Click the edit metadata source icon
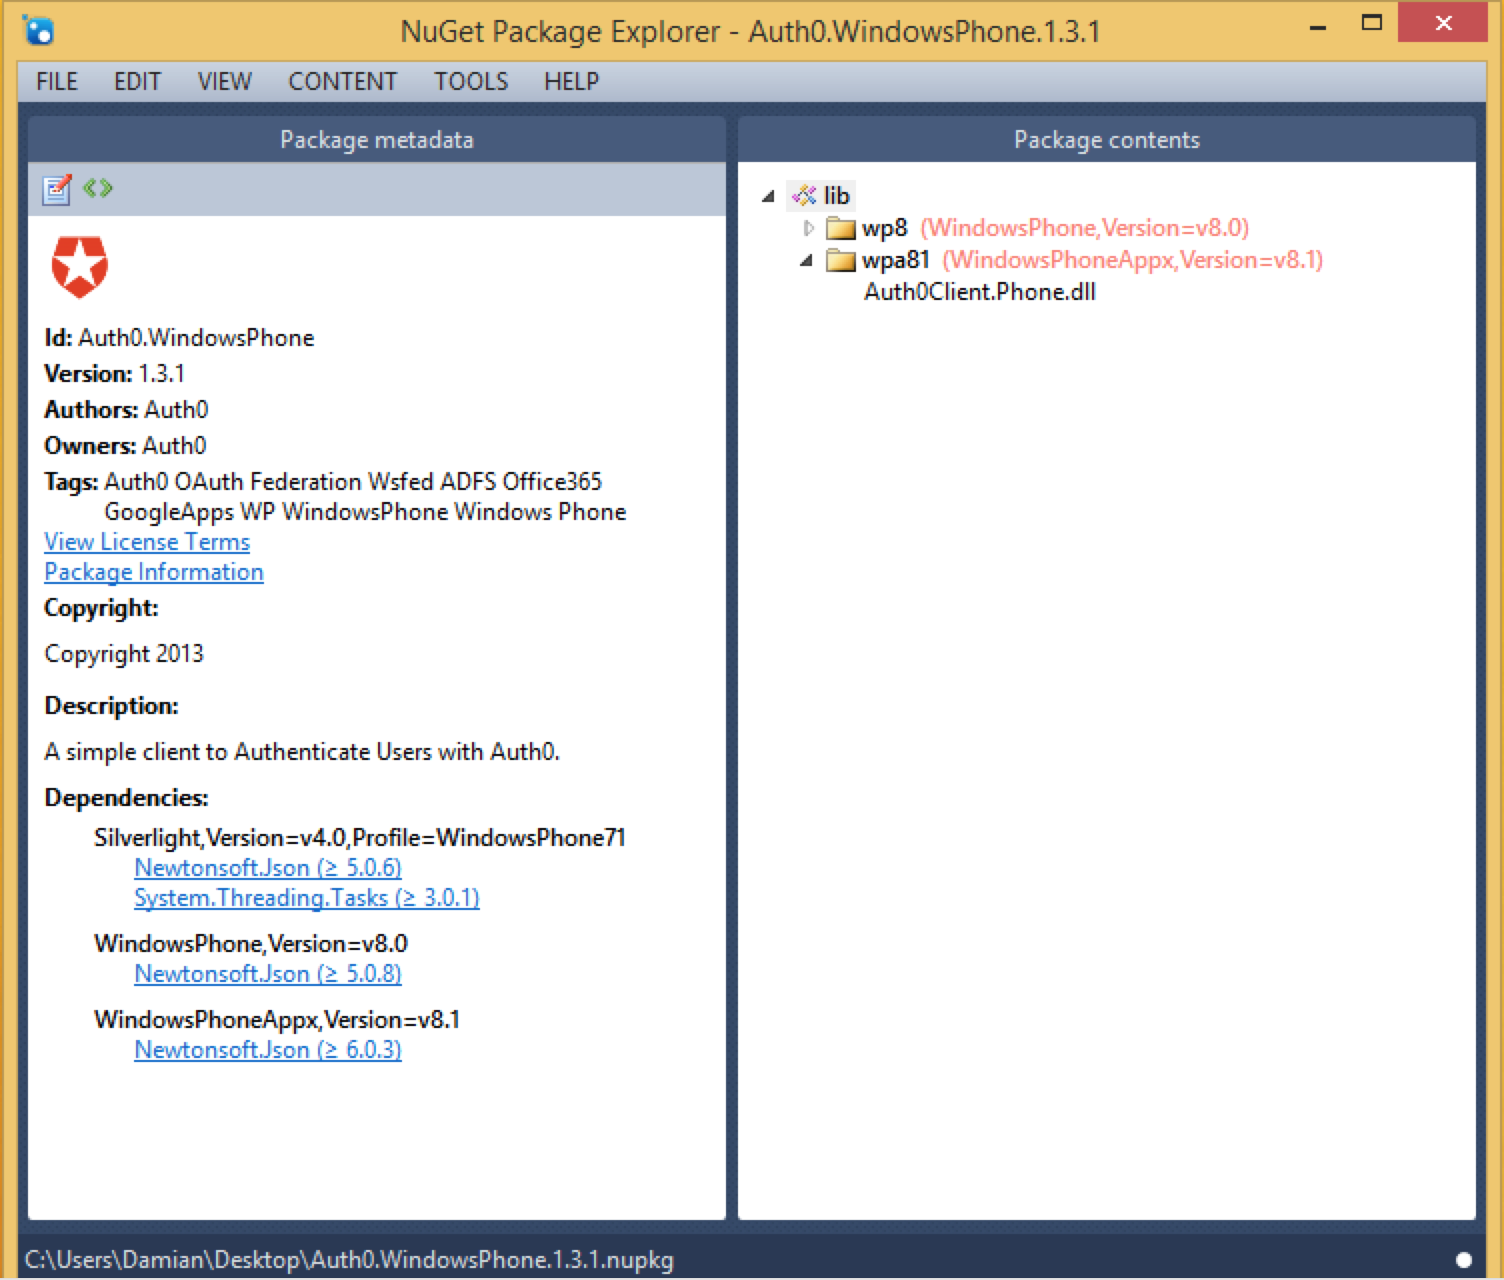The height and width of the screenshot is (1280, 1504). (98, 188)
